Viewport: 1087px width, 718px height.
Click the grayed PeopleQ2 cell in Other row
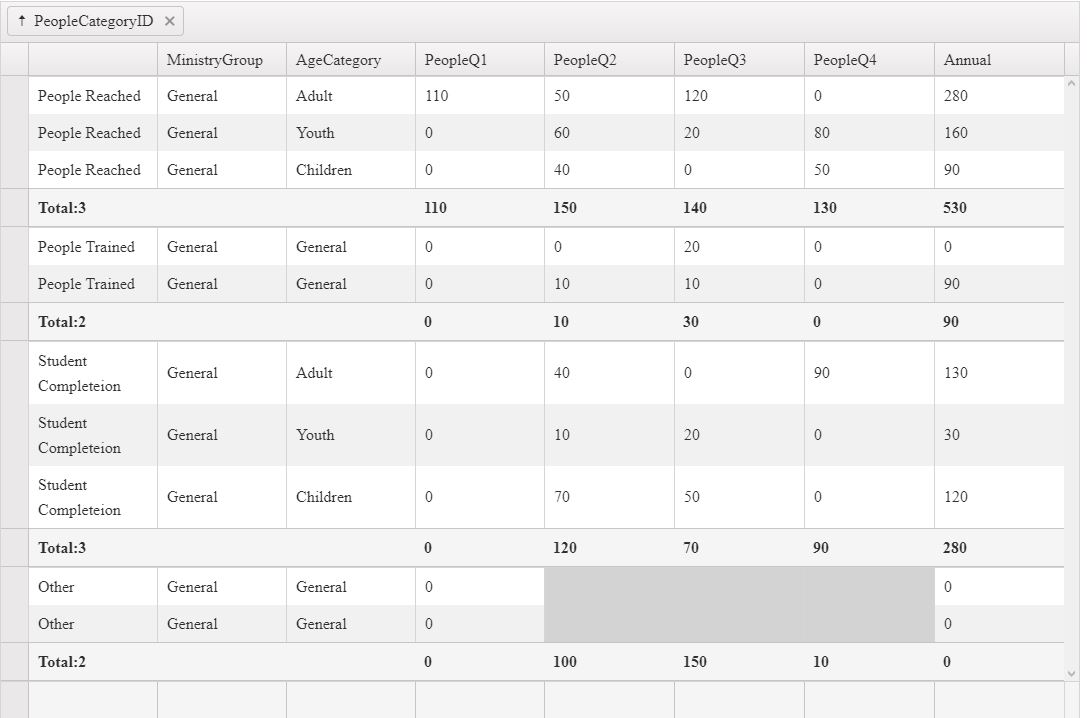(x=609, y=587)
